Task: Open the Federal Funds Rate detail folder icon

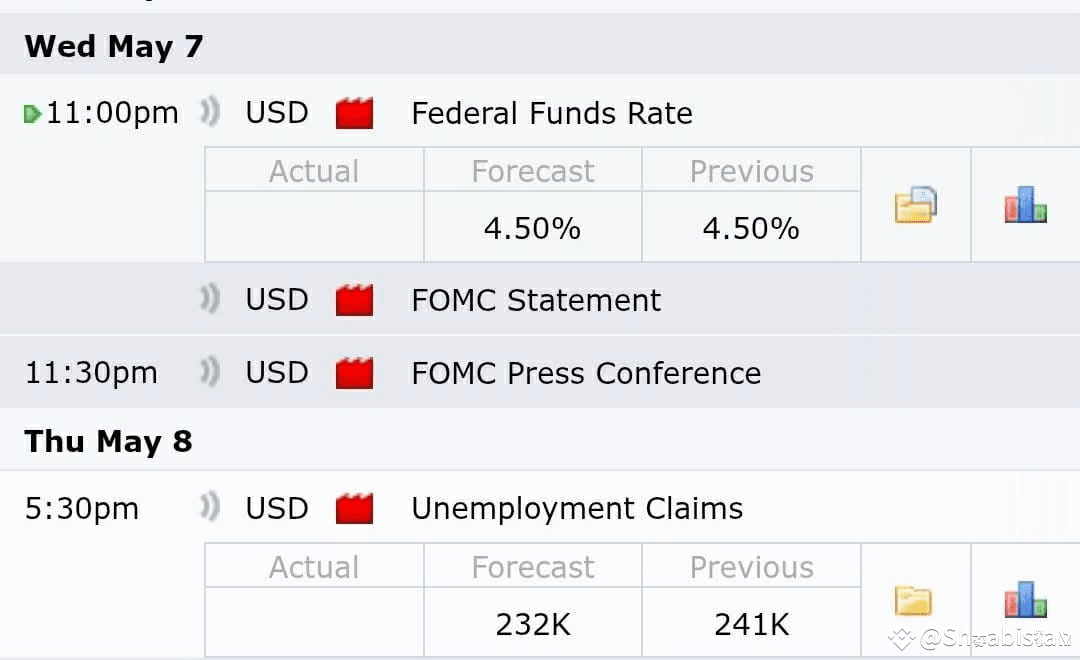Action: click(915, 205)
